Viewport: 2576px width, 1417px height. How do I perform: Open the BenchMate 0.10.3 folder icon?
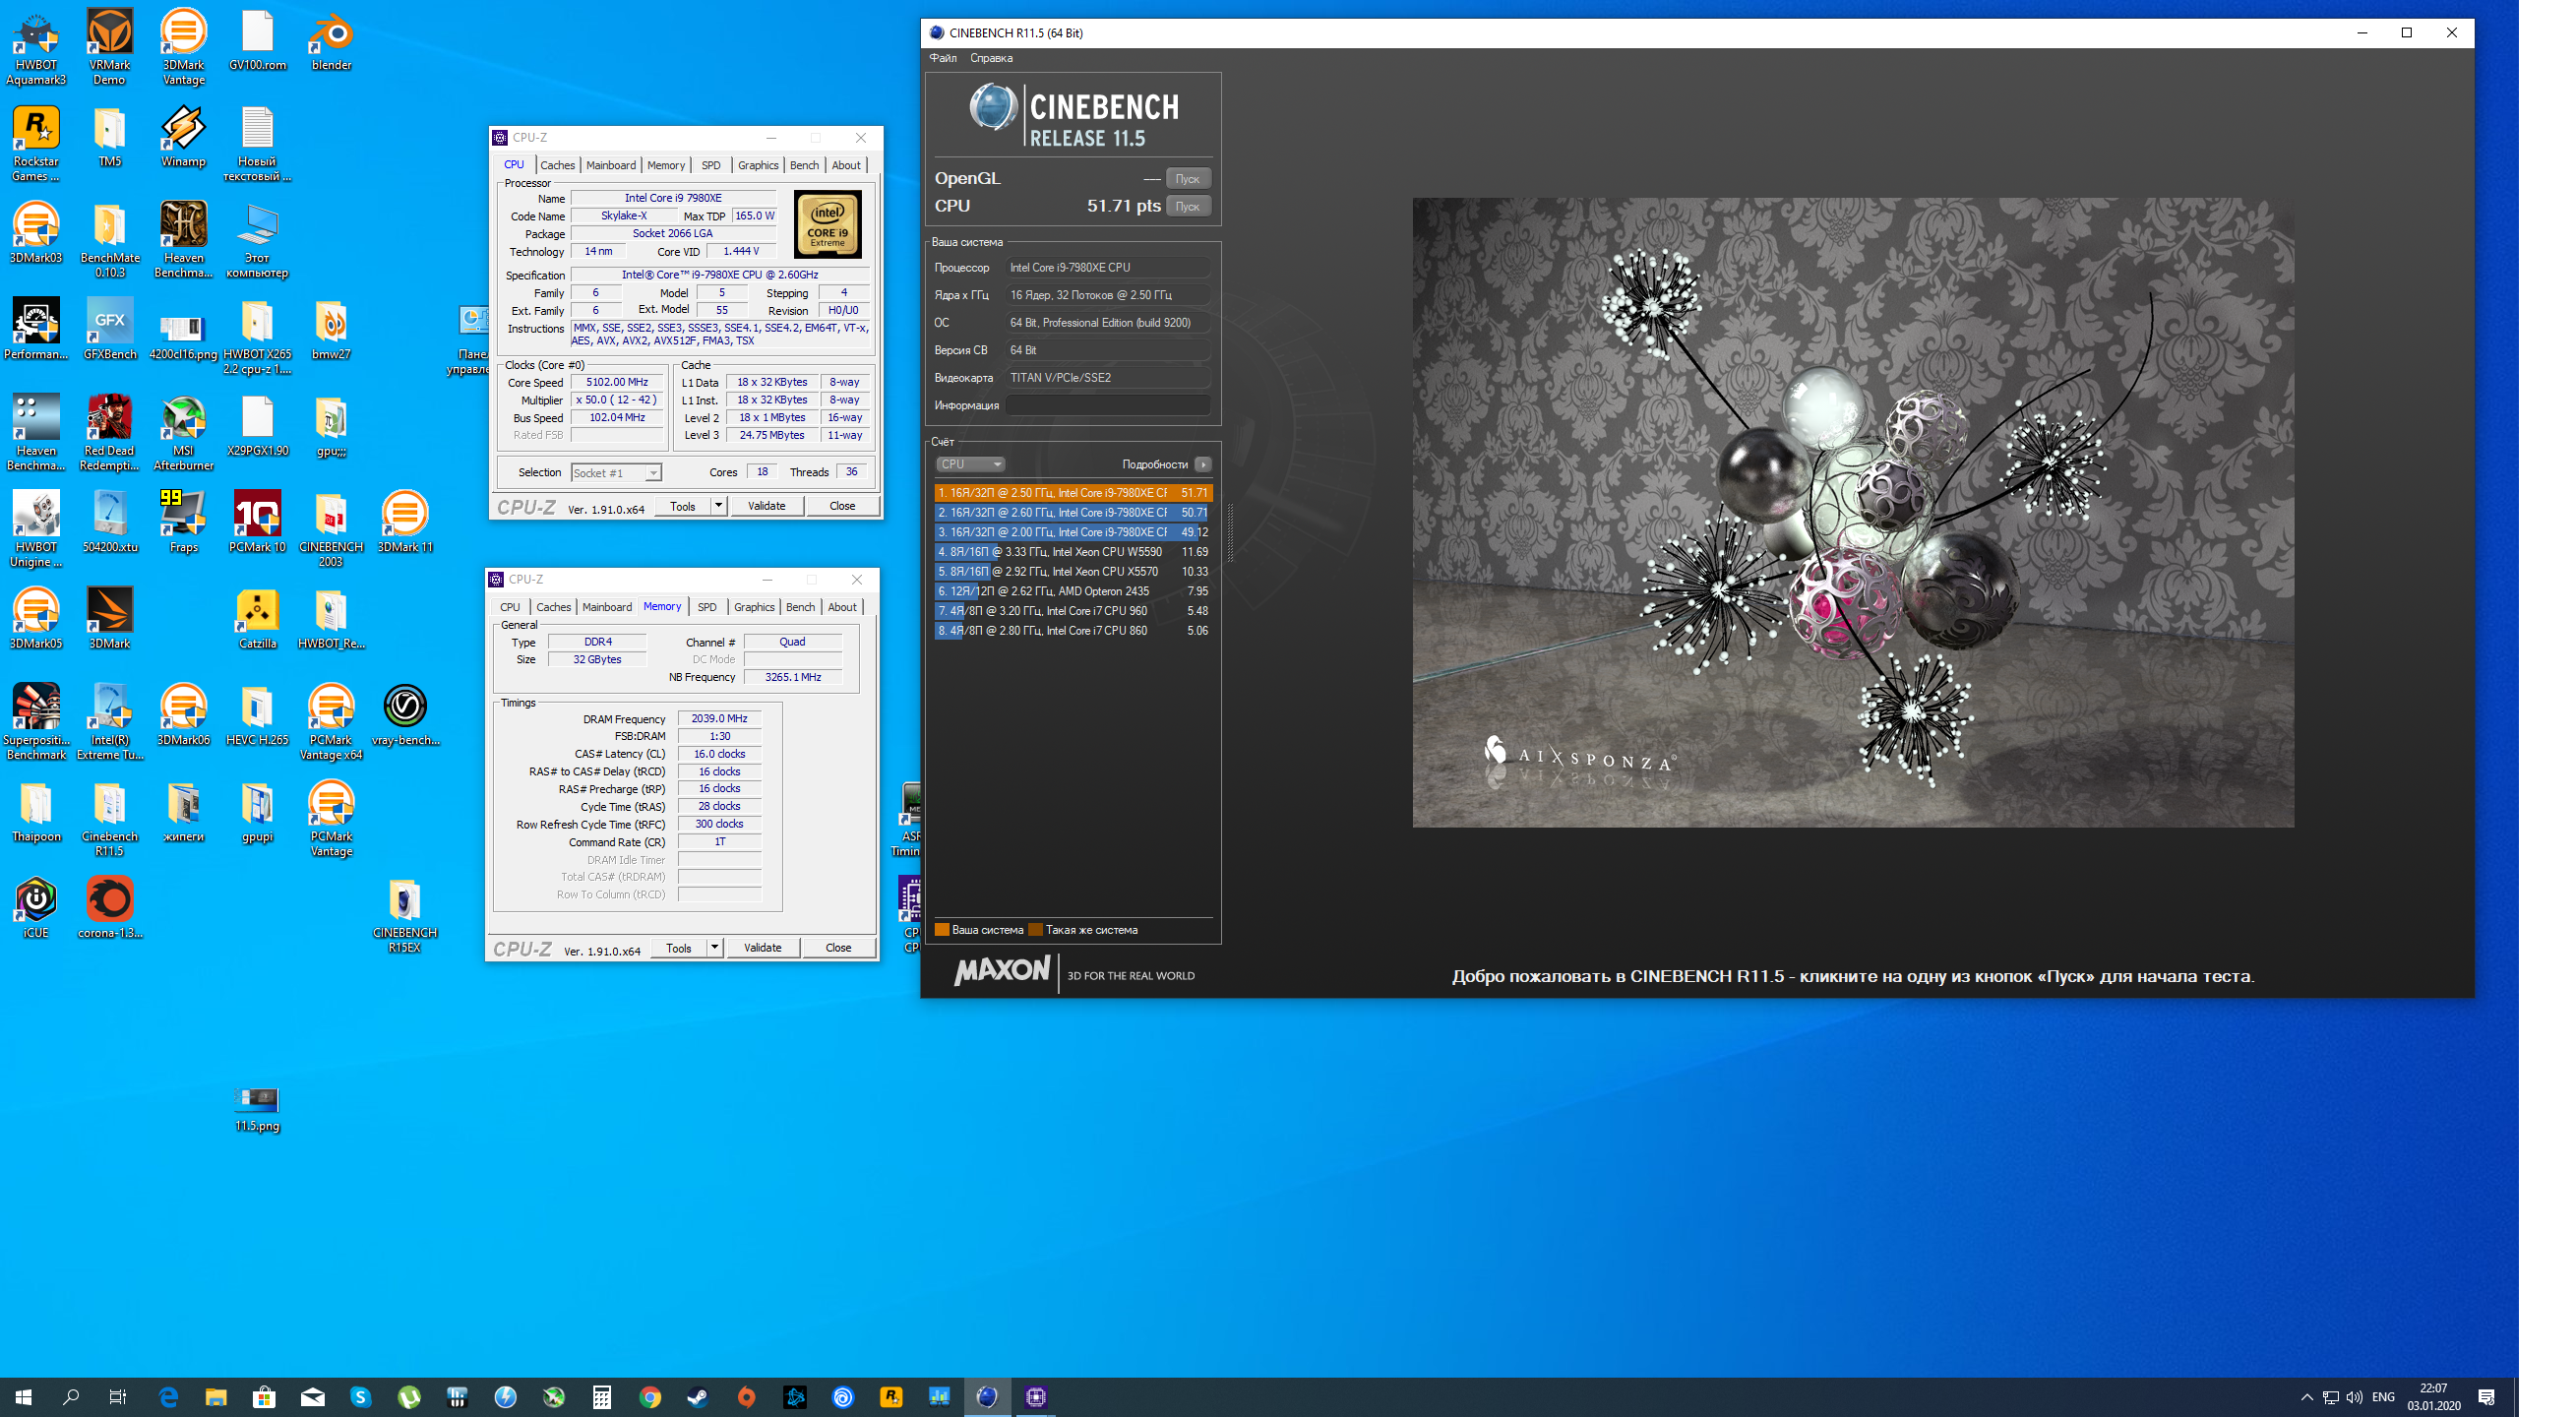(110, 240)
